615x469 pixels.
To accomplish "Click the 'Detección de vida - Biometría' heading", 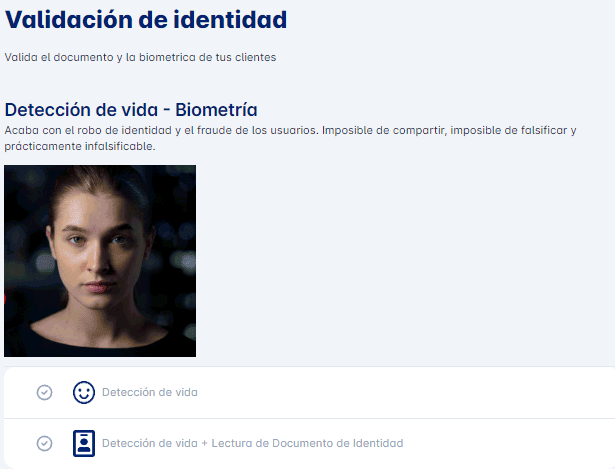I will pyautogui.click(x=132, y=110).
